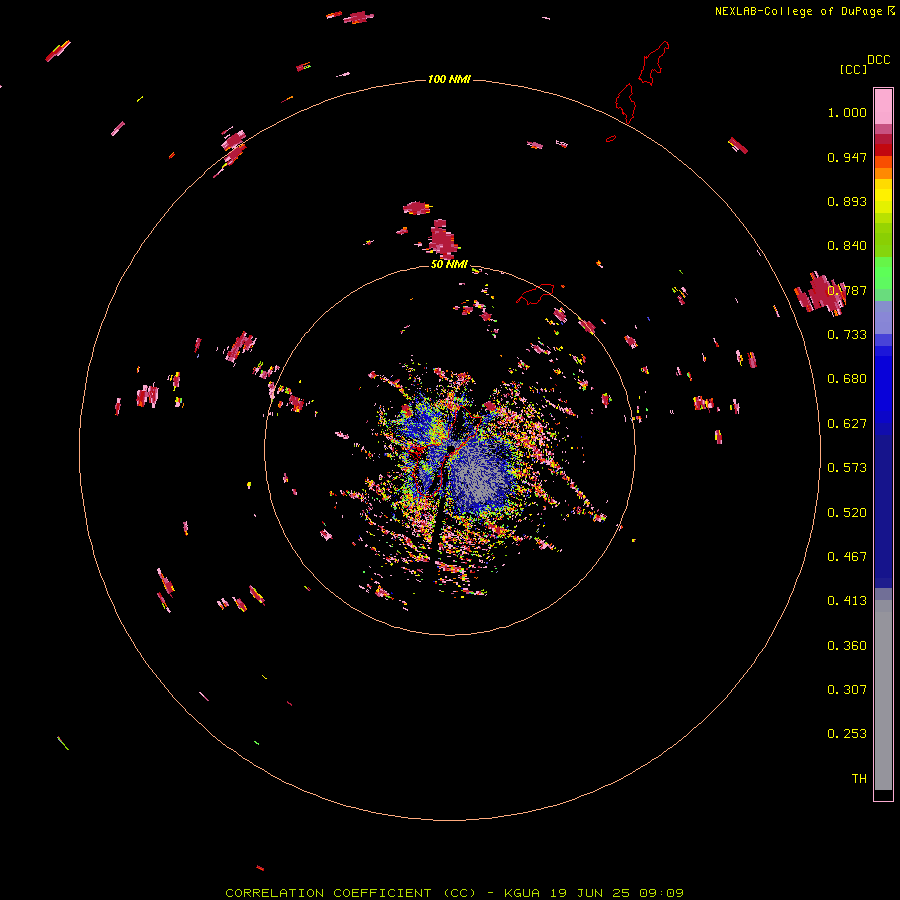This screenshot has width=900, height=900.
Task: Click the Correlation Coefficient KGUA title caption
Action: click(x=454, y=893)
